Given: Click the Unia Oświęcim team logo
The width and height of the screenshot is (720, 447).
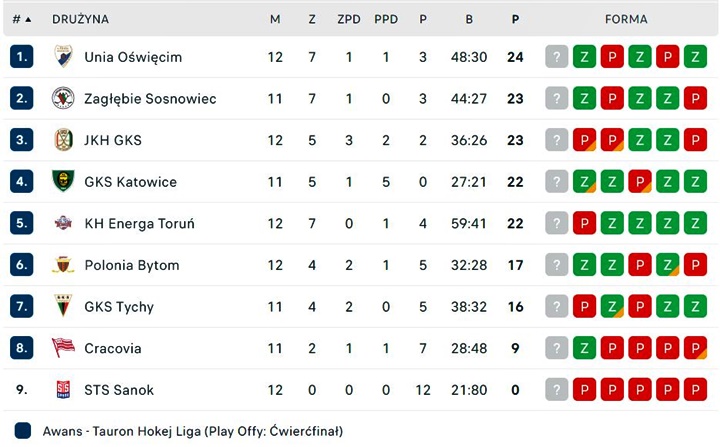Looking at the screenshot, I should point(63,57).
